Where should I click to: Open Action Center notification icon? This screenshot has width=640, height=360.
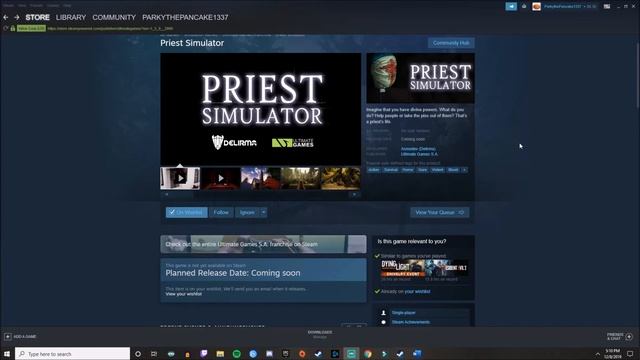[x=630, y=353]
